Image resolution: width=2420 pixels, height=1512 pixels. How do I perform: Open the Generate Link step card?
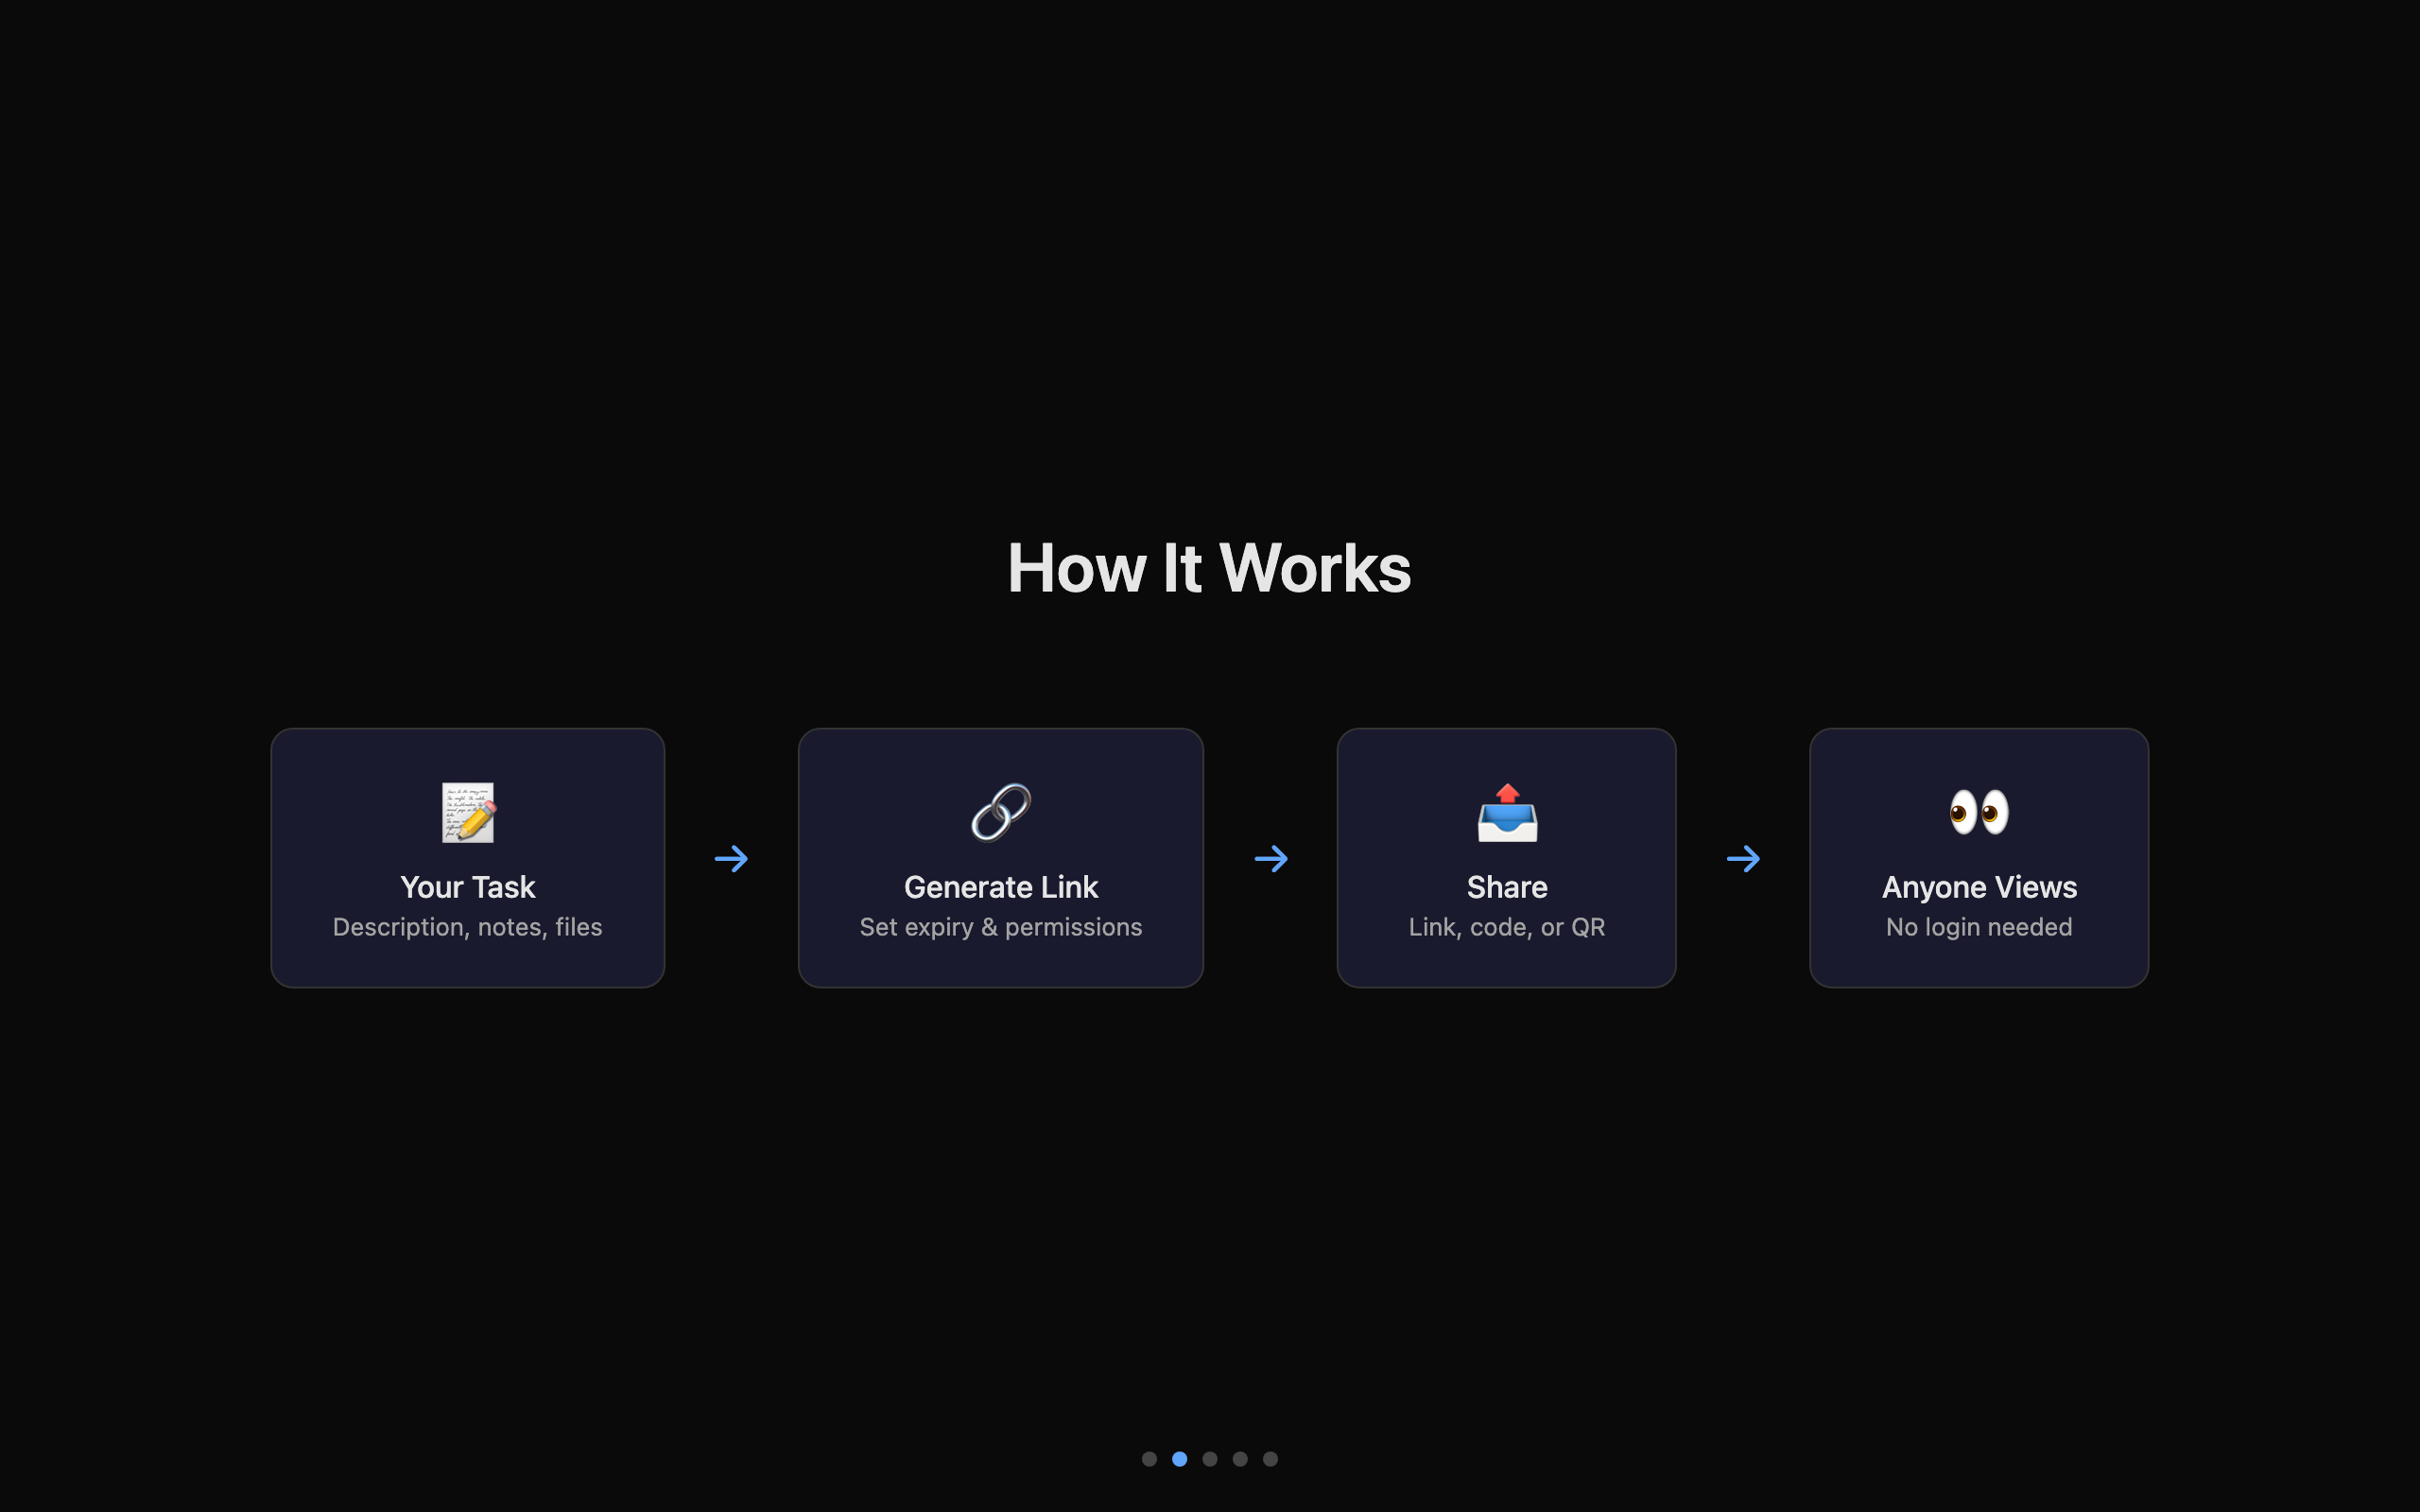[1000, 857]
